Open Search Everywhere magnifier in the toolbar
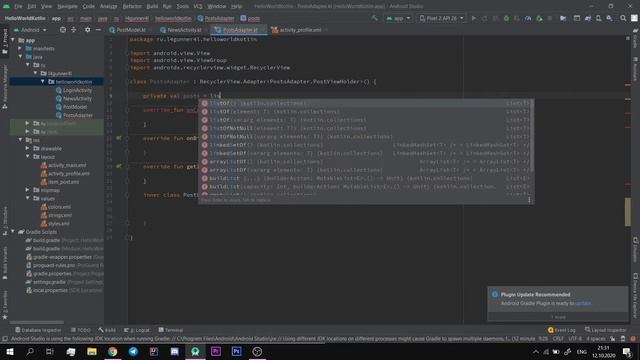 (623, 18)
